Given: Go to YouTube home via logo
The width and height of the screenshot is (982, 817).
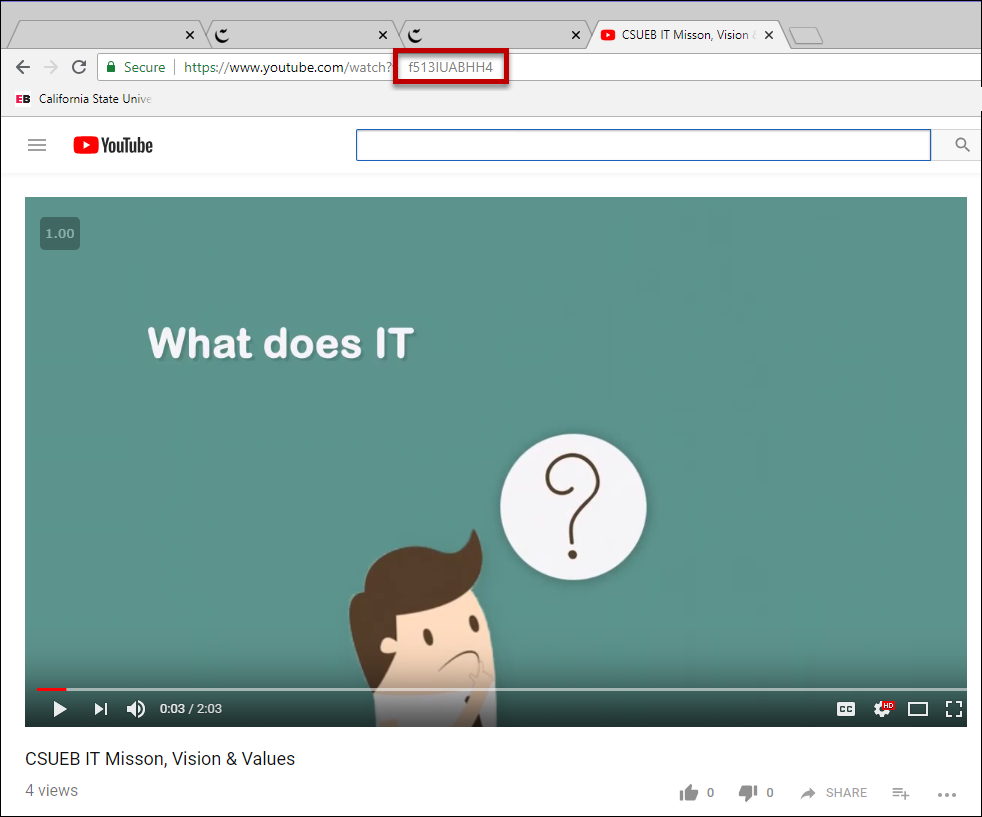Looking at the screenshot, I should pyautogui.click(x=113, y=145).
